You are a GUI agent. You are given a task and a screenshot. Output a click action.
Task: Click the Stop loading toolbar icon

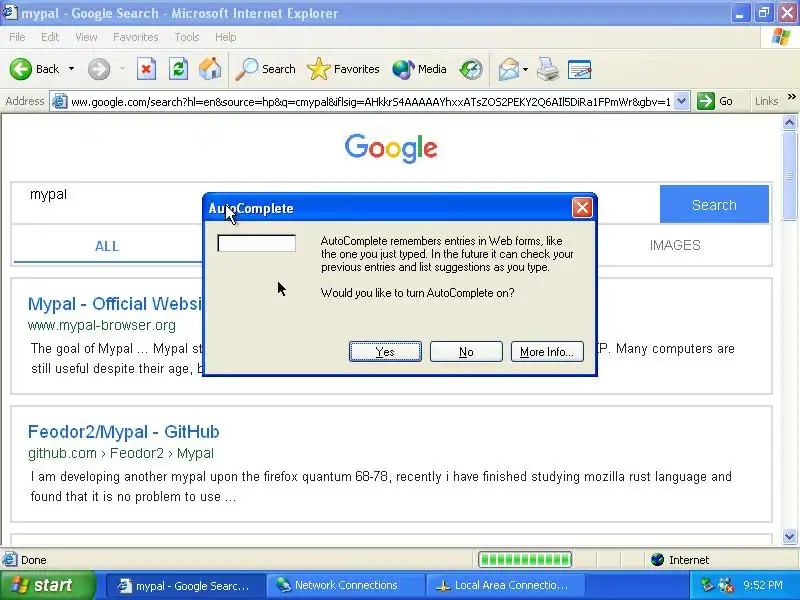click(146, 69)
